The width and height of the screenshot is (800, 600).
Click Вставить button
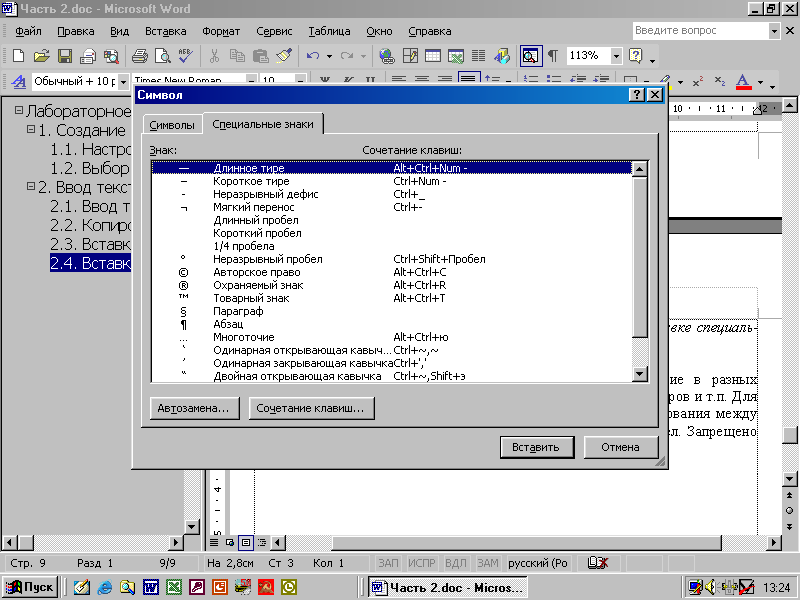coord(537,447)
